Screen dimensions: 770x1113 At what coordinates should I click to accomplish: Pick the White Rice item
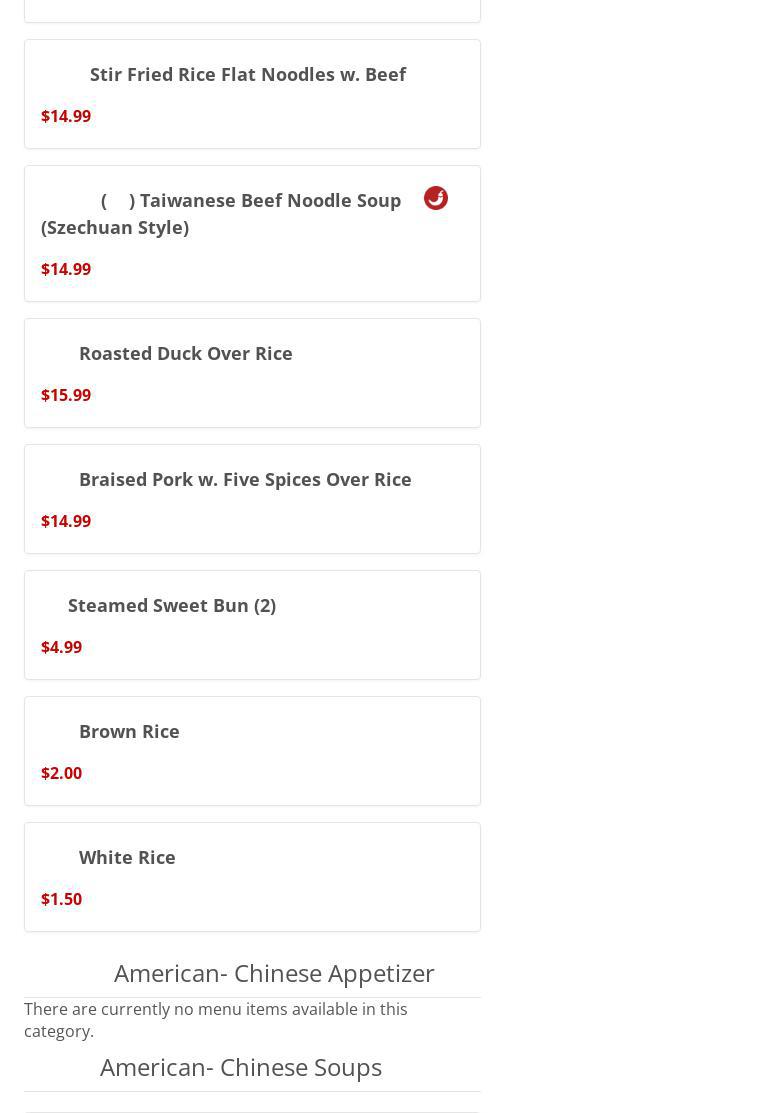click(x=127, y=857)
